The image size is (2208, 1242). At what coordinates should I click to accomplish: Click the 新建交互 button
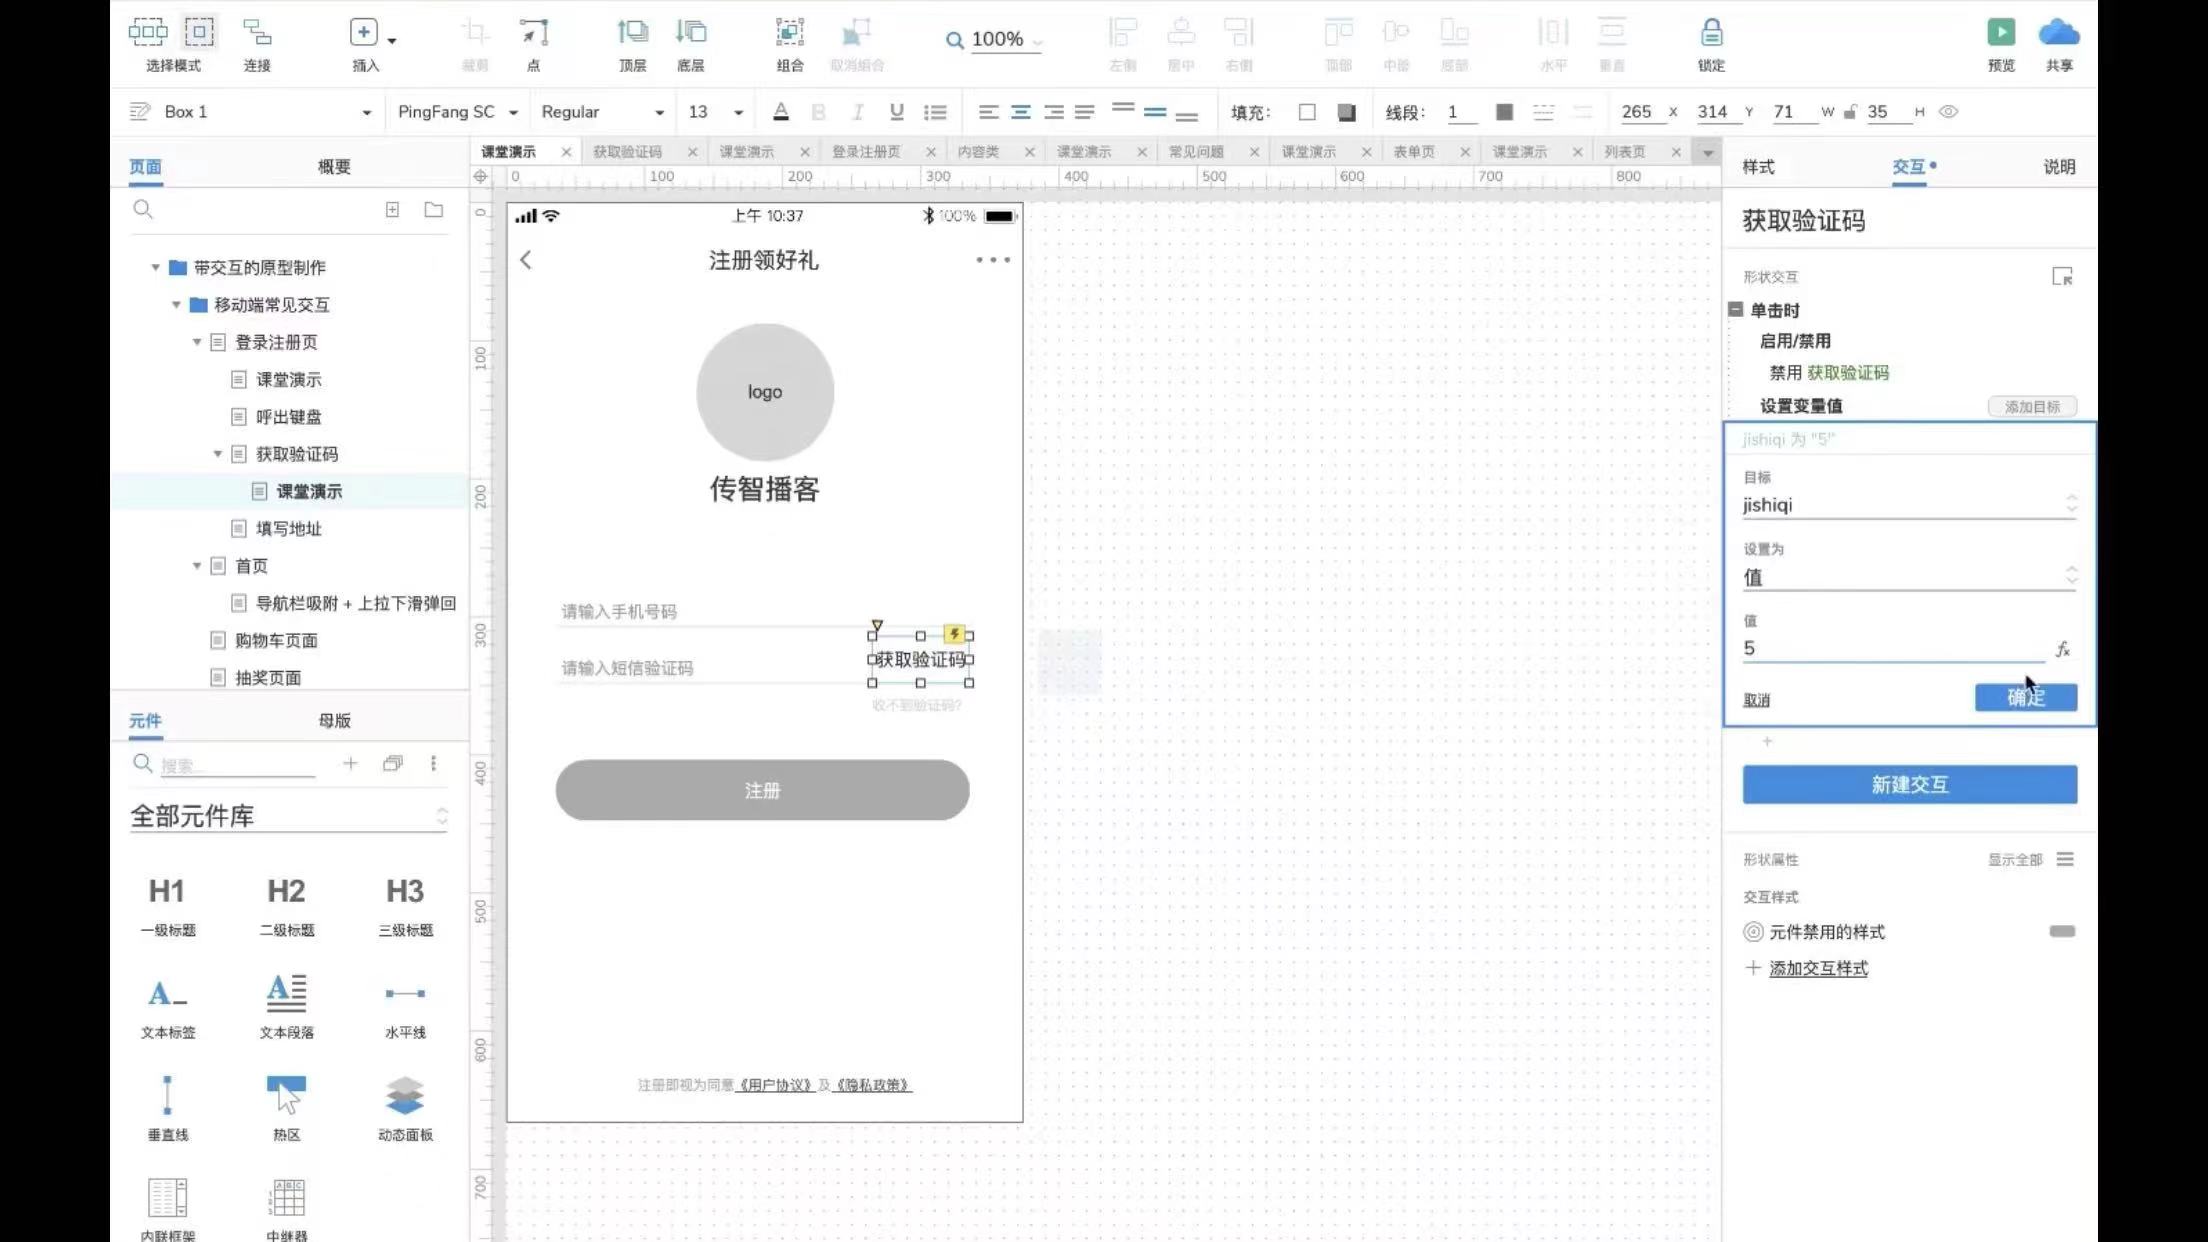[1909, 784]
